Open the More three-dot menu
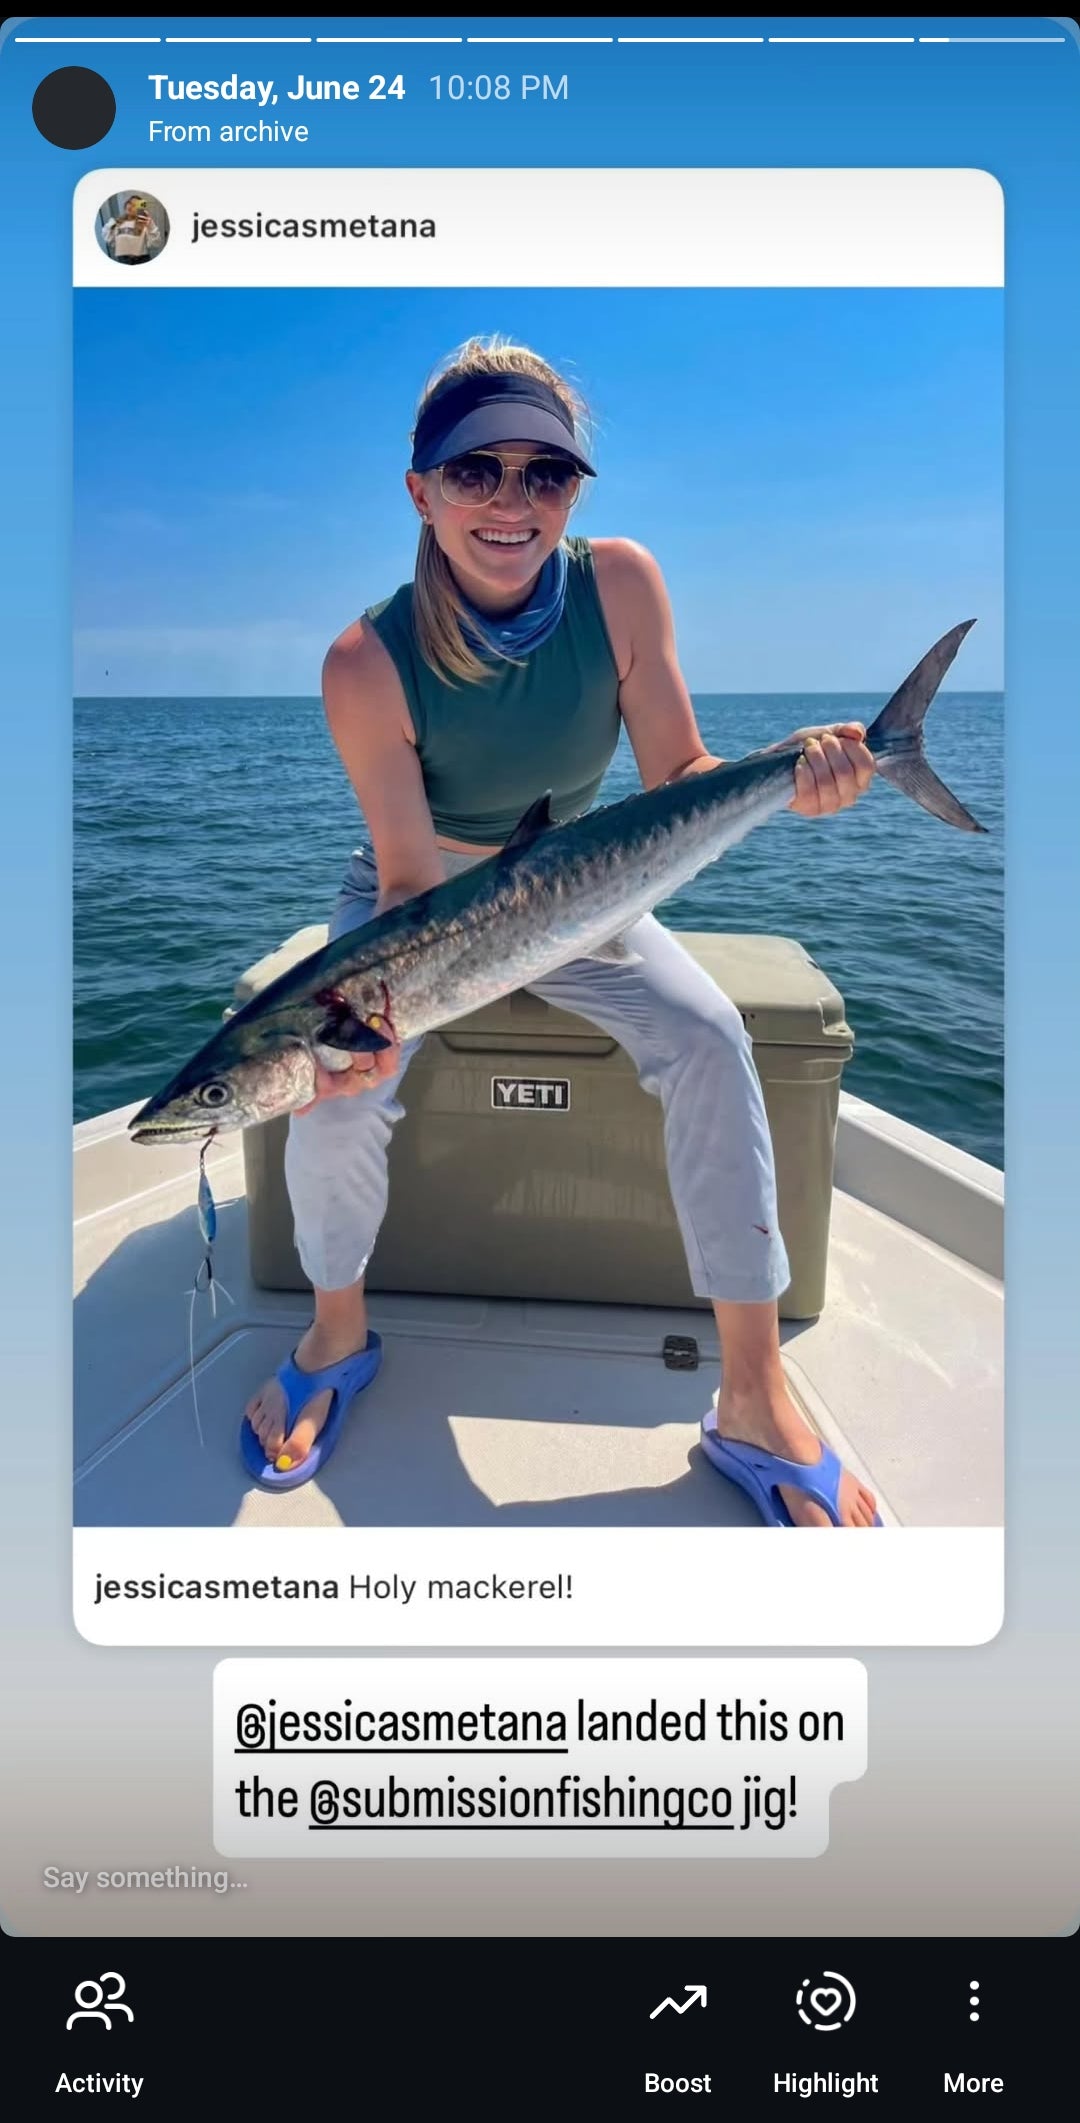This screenshot has width=1080, height=2123. 973,2001
